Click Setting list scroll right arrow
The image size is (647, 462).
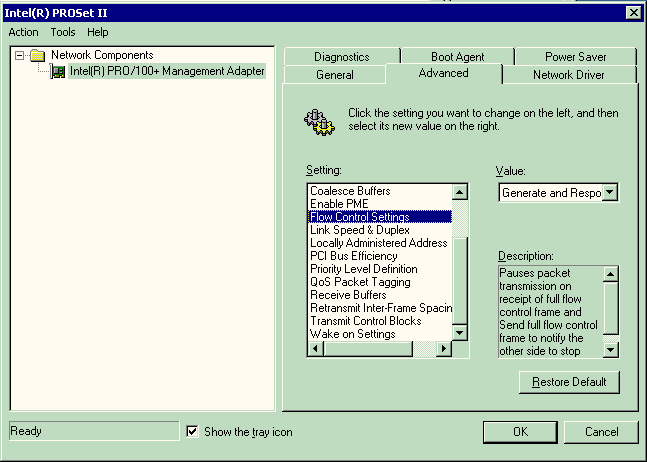(x=444, y=349)
